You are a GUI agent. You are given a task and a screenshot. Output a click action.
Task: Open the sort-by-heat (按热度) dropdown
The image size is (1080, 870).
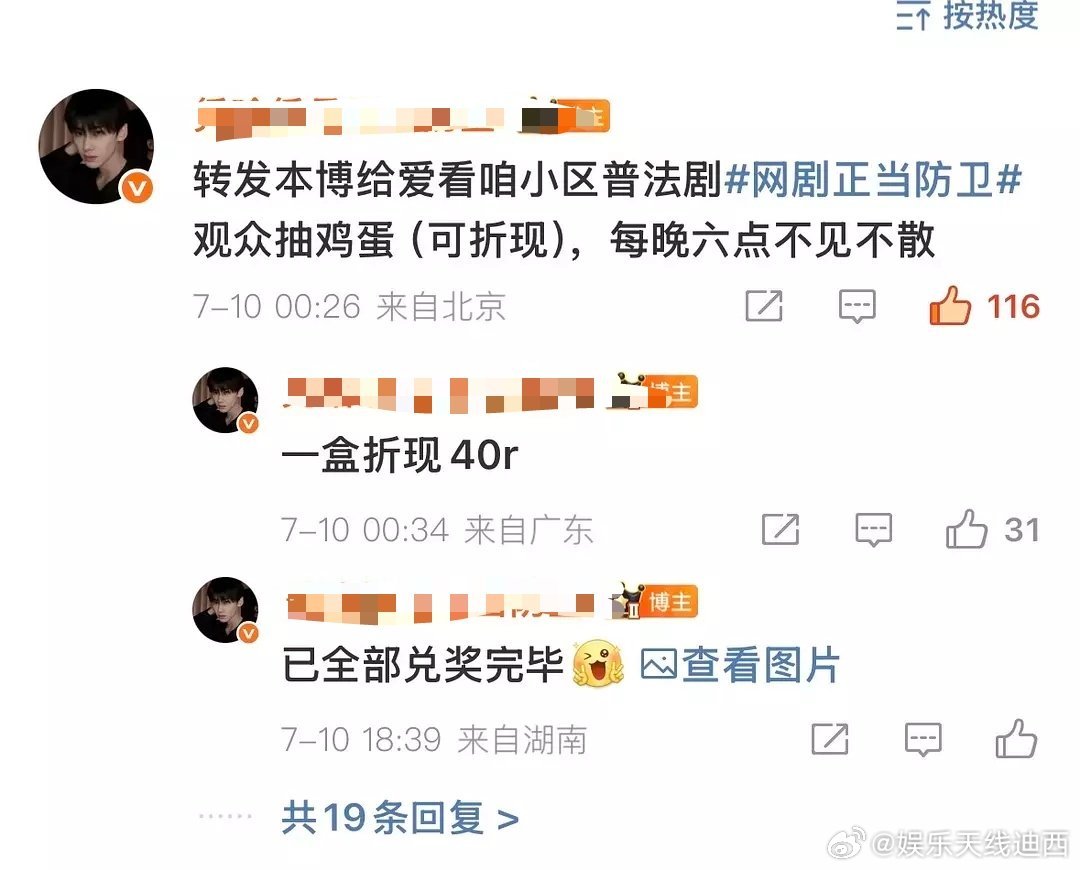tap(967, 15)
